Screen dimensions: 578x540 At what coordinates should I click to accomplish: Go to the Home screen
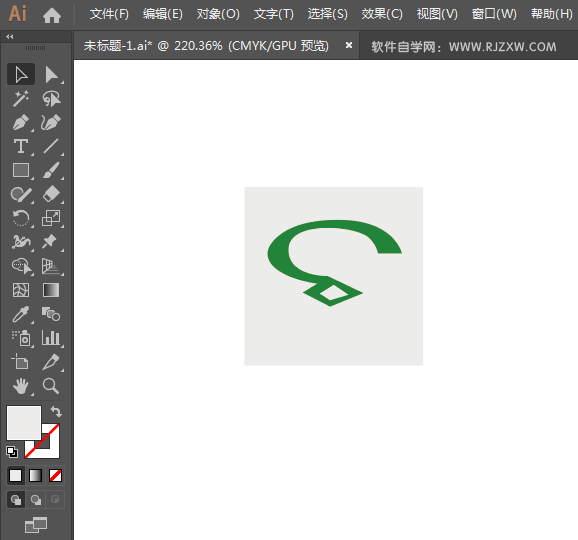pos(52,15)
